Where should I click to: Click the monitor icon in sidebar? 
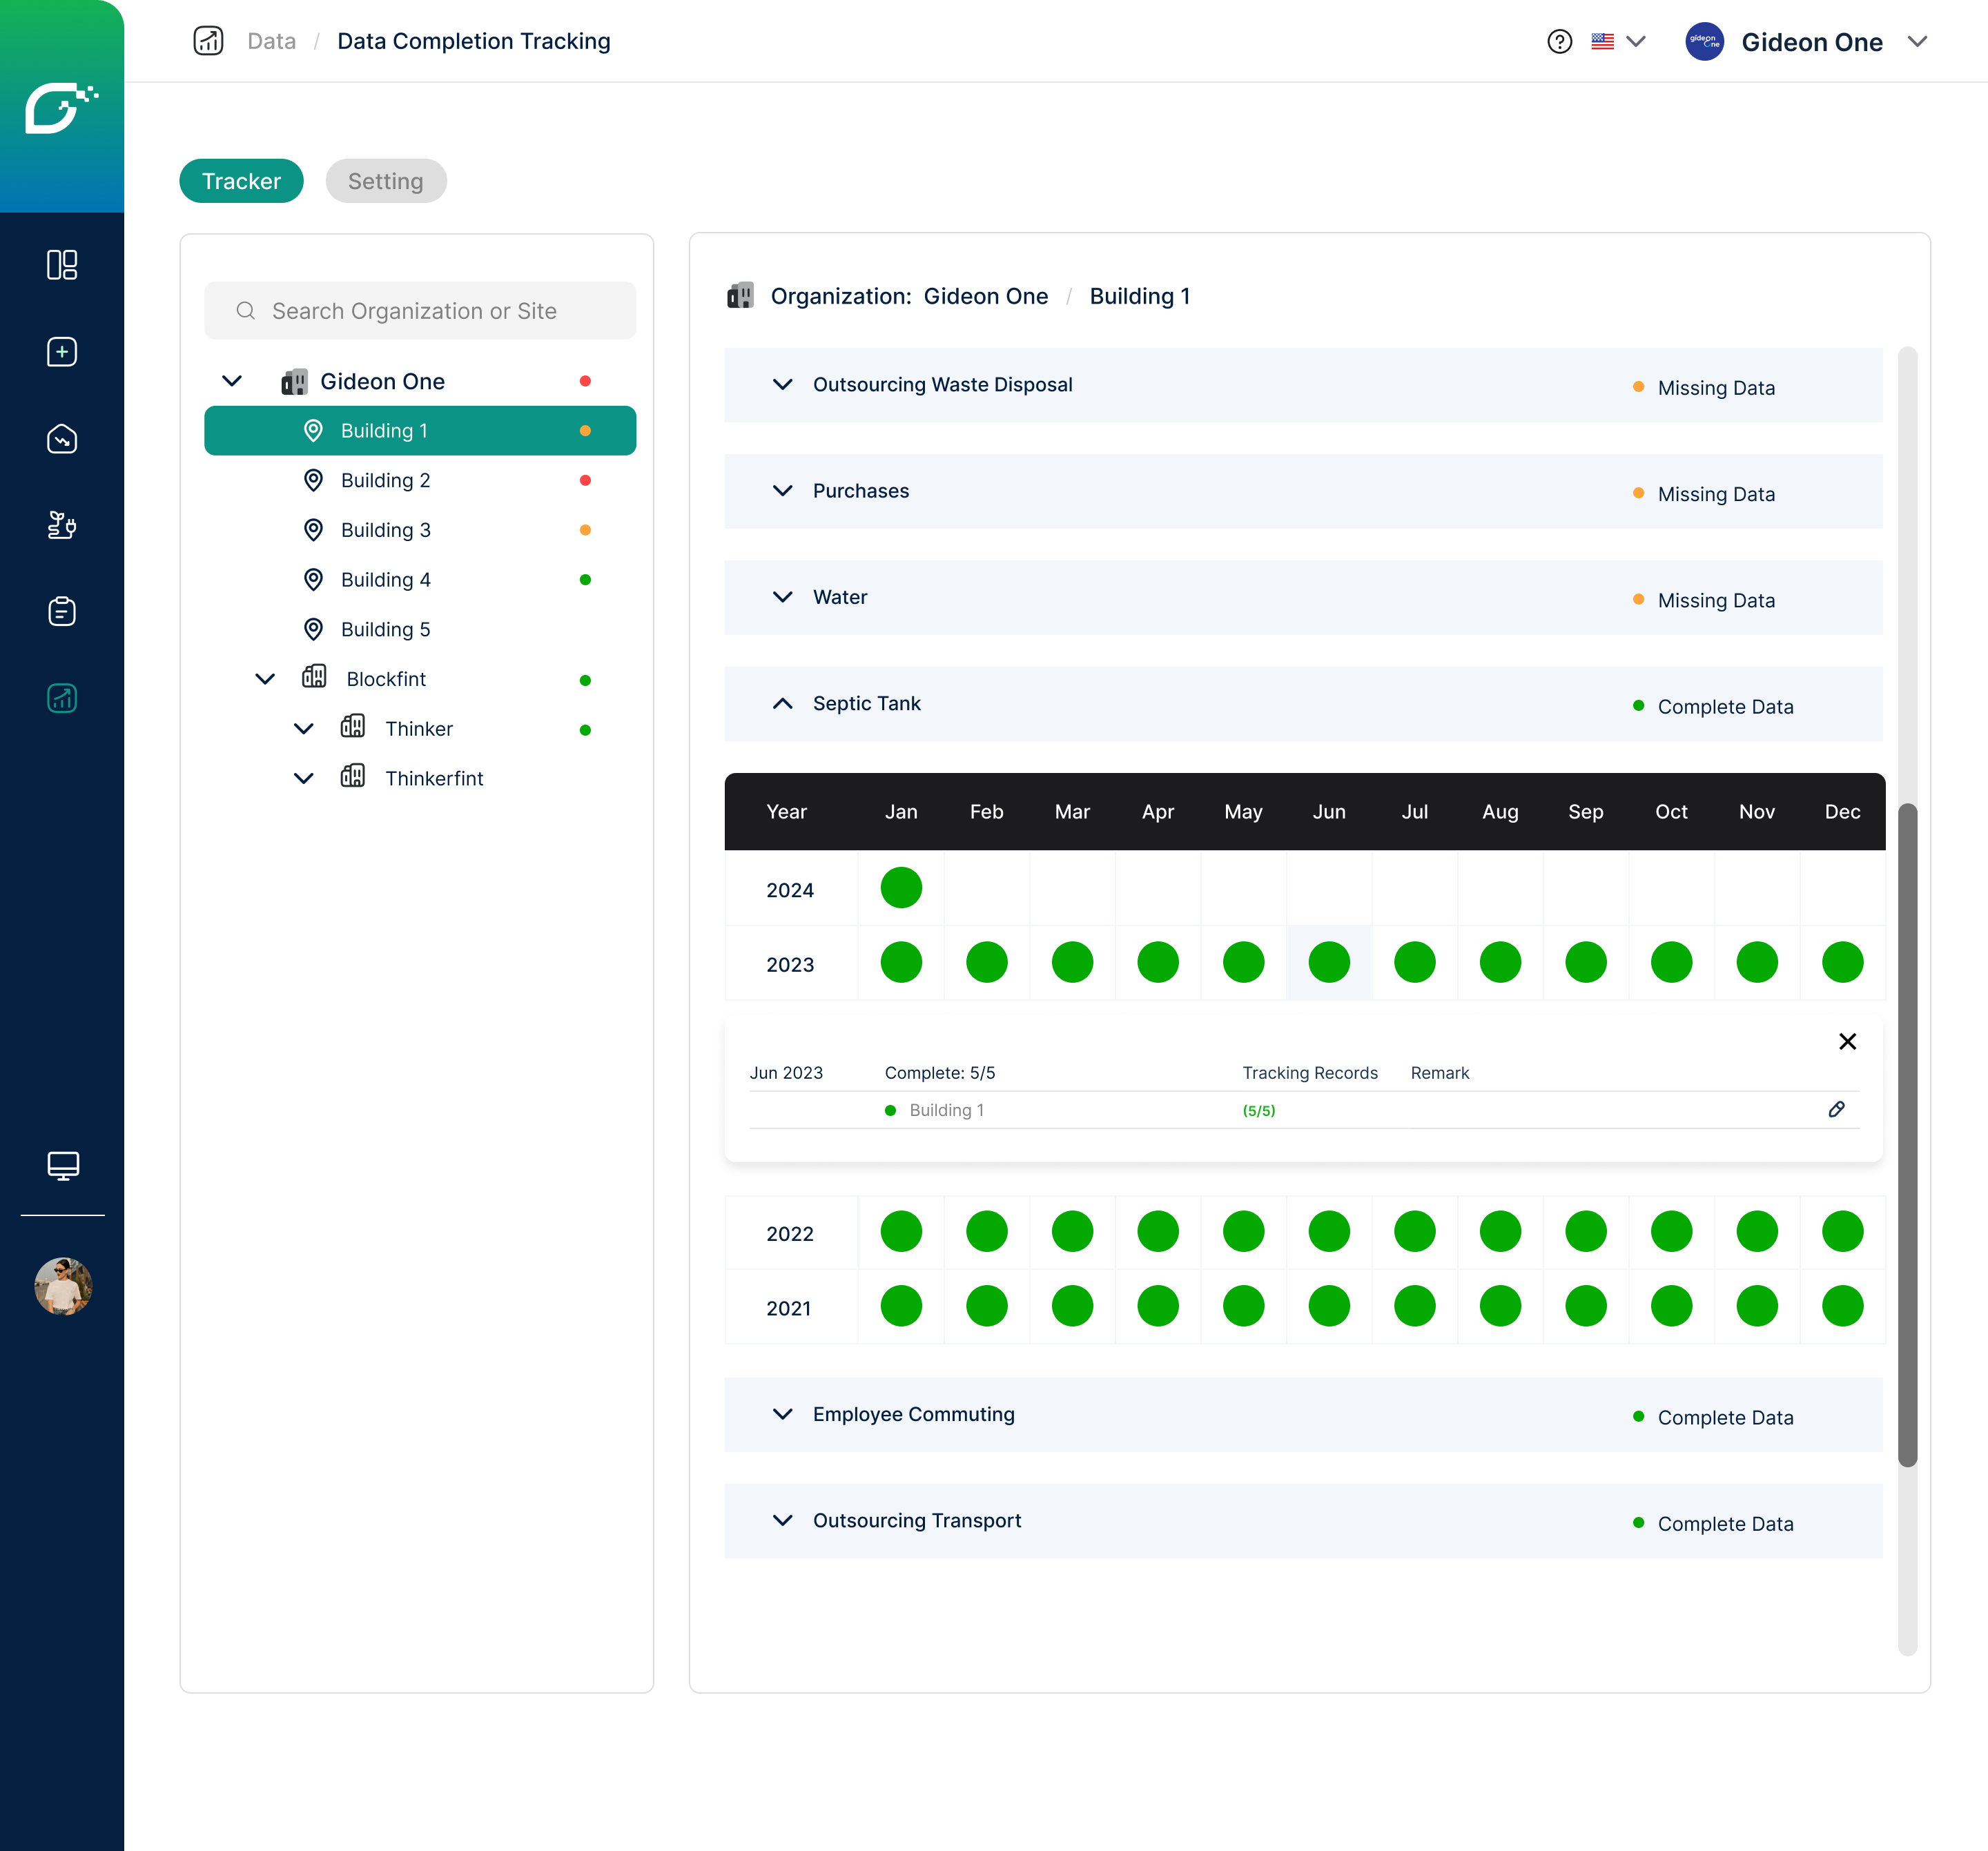pos(62,1165)
